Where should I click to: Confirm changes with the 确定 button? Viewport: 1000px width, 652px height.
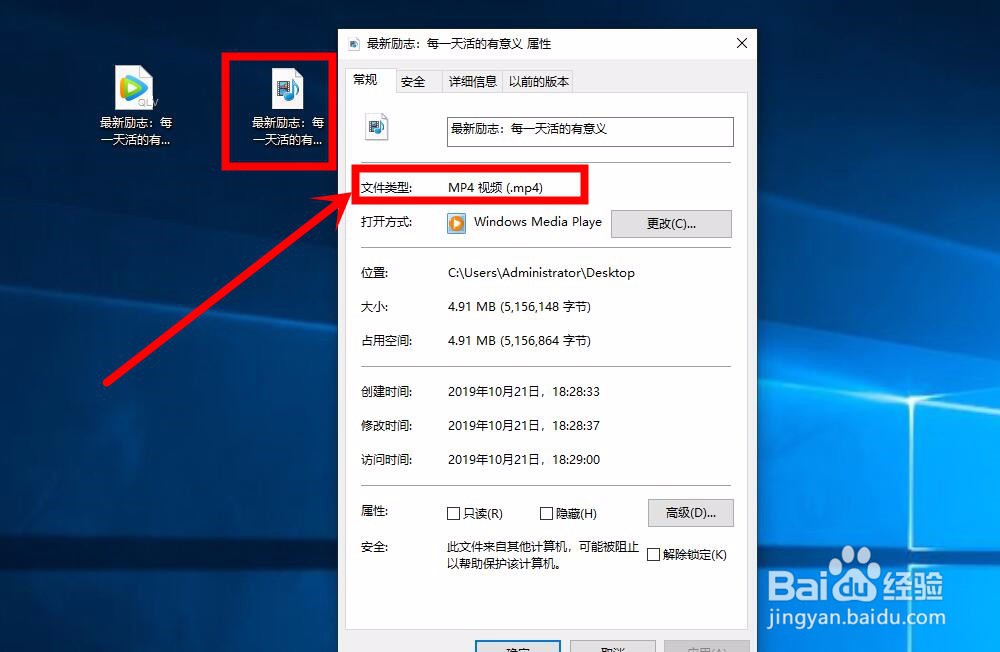click(517, 648)
